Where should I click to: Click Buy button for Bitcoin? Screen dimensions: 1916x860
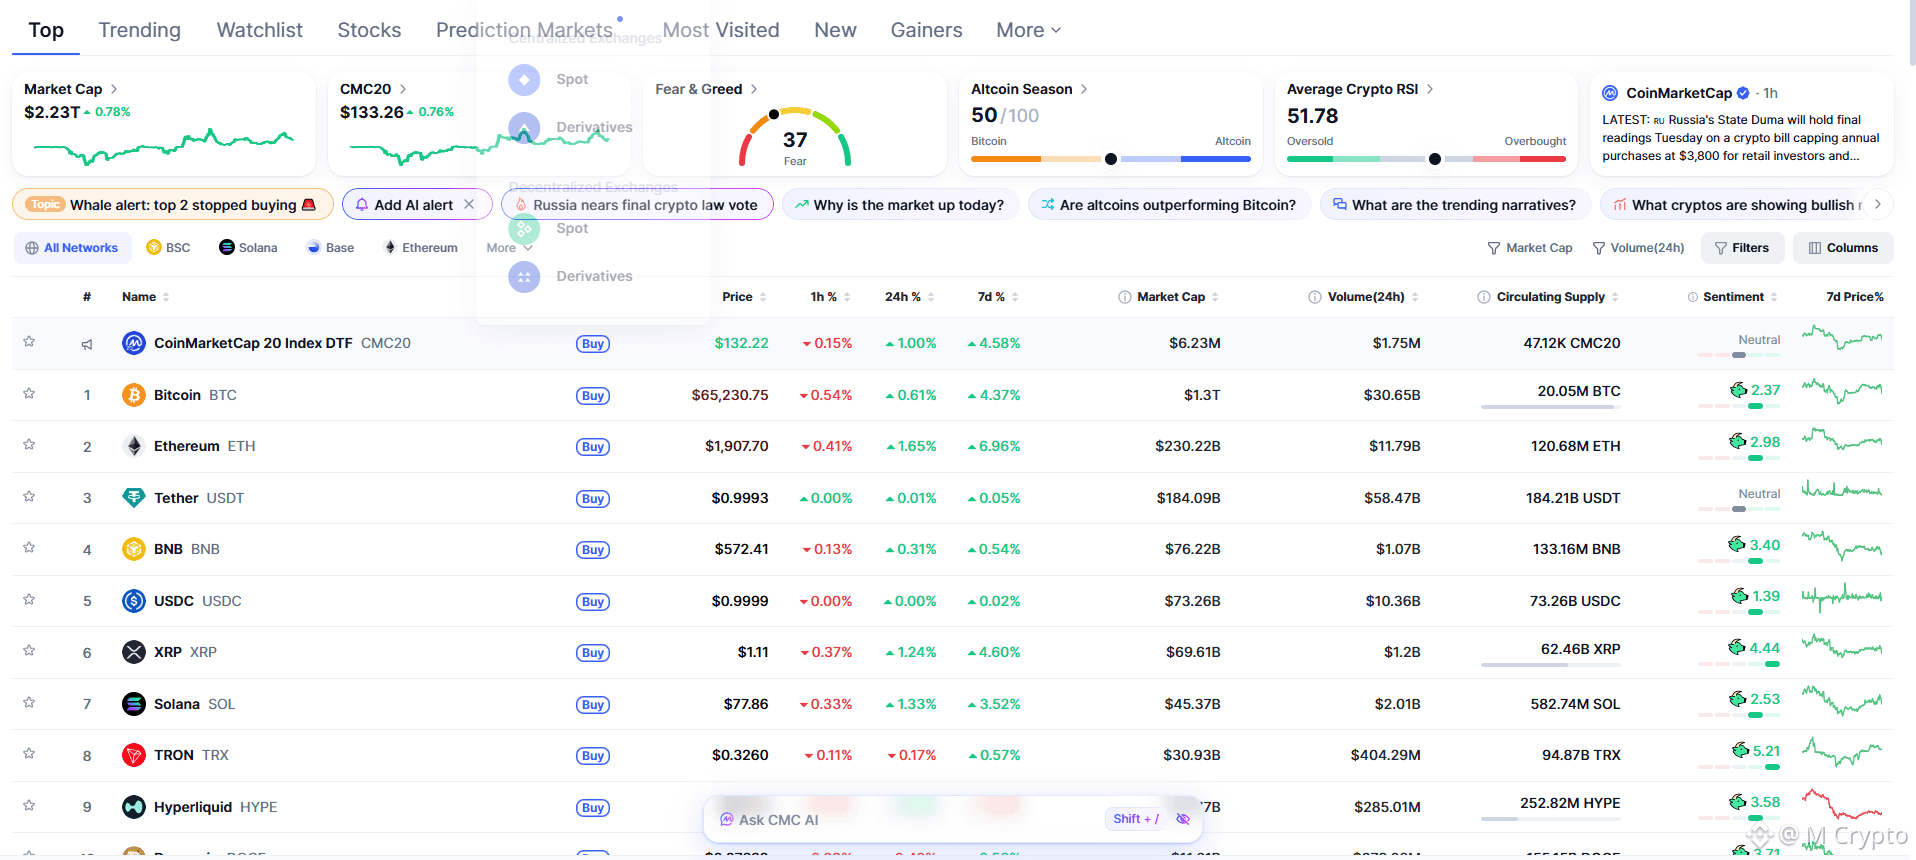click(x=593, y=396)
